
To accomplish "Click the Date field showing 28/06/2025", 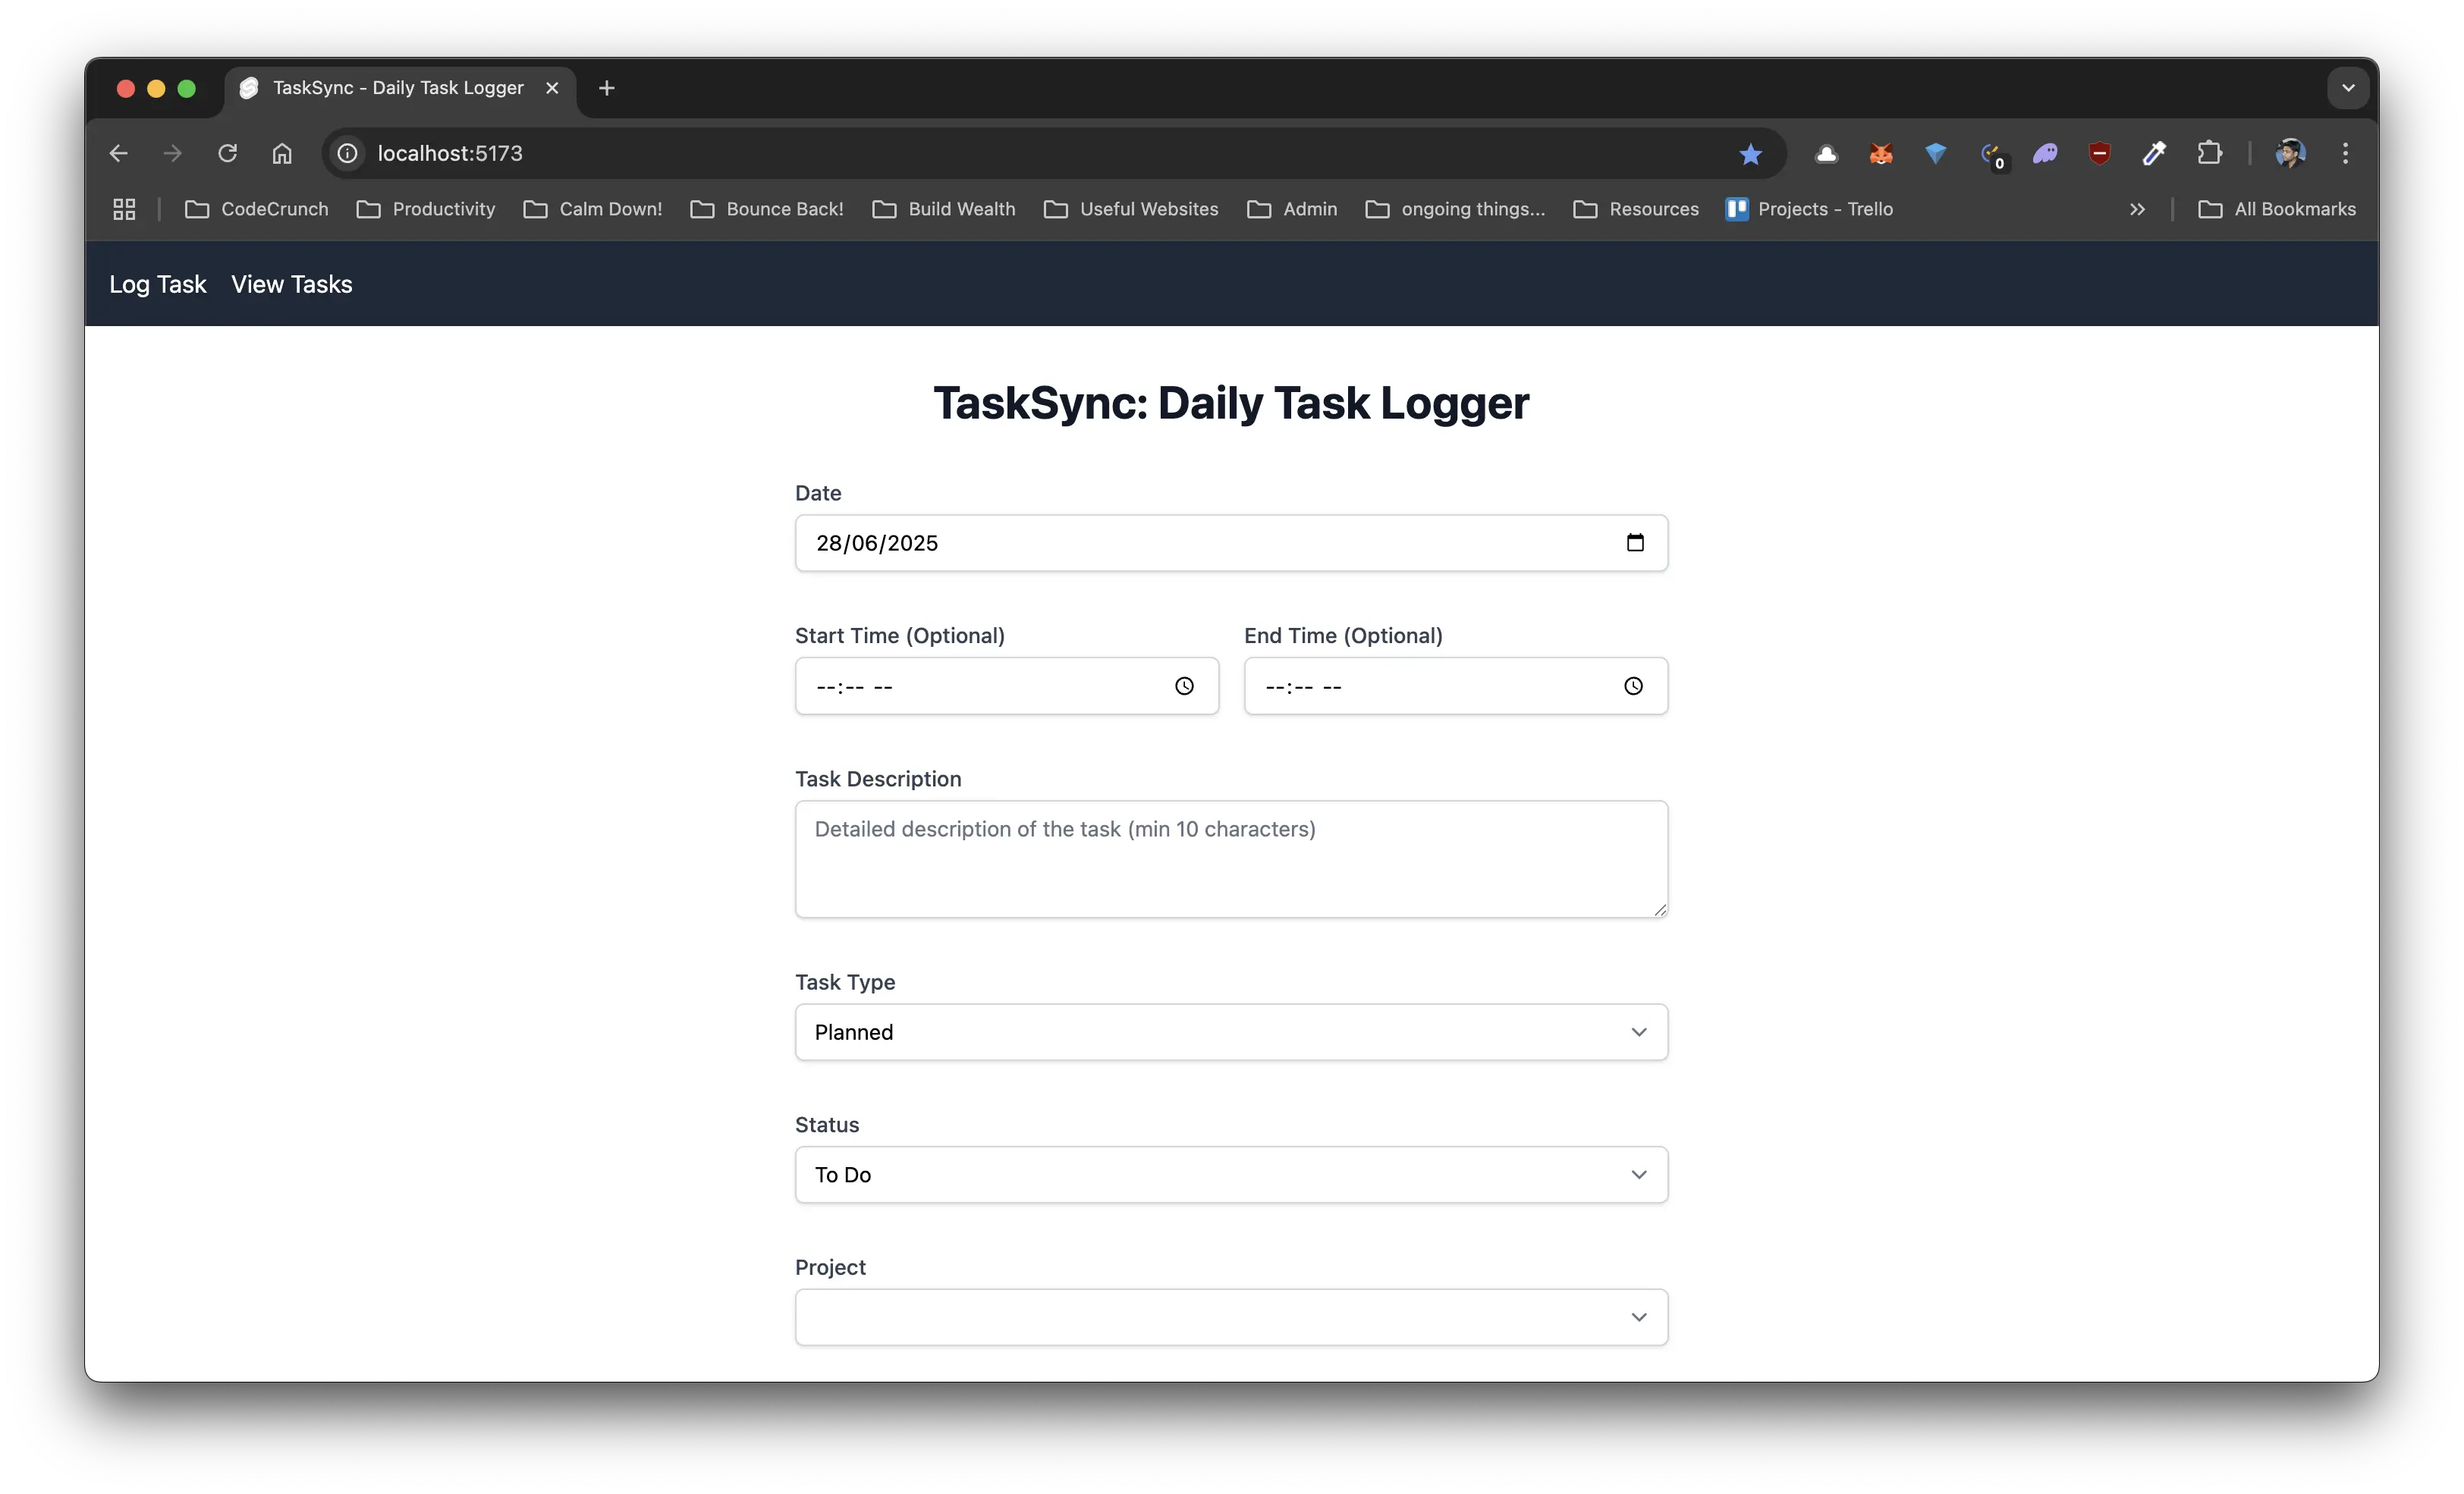I will pos(1231,543).
